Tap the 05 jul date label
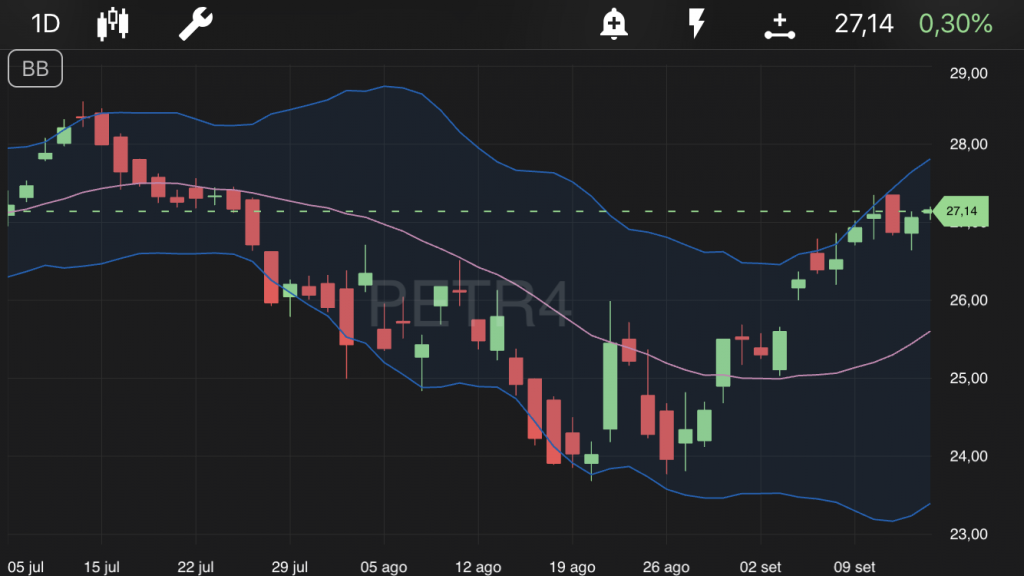Viewport: 1024px width, 576px height. (x=25, y=567)
